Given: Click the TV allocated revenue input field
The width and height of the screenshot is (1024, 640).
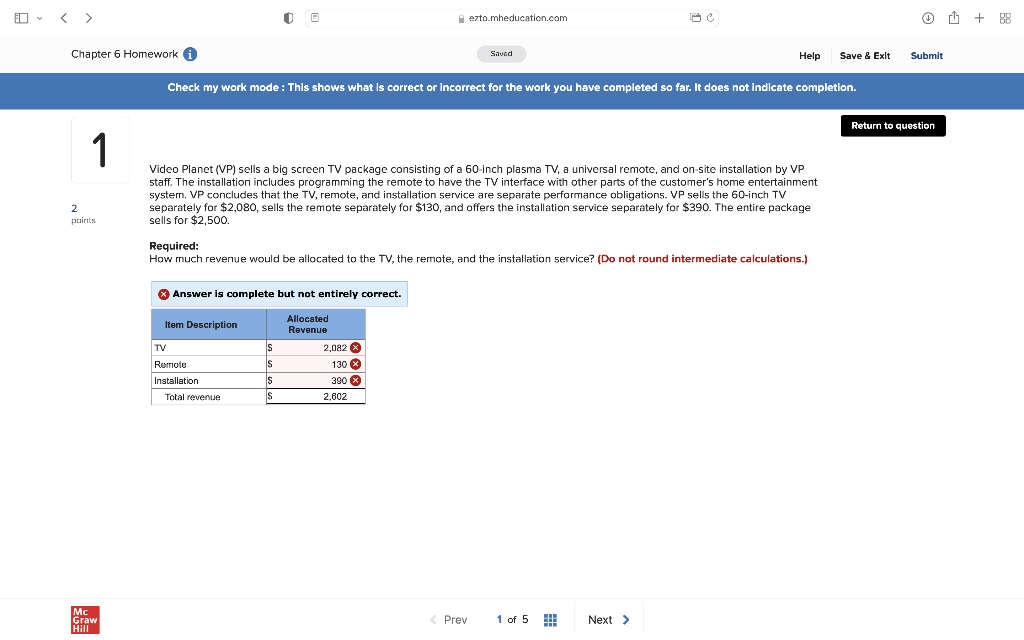Looking at the screenshot, I should pos(310,347).
